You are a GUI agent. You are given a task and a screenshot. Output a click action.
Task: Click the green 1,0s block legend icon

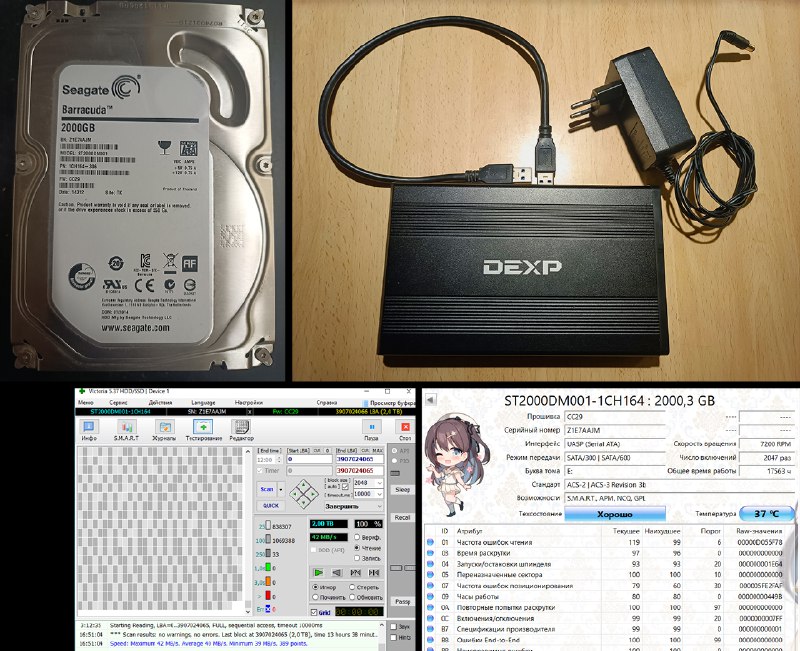tap(268, 567)
